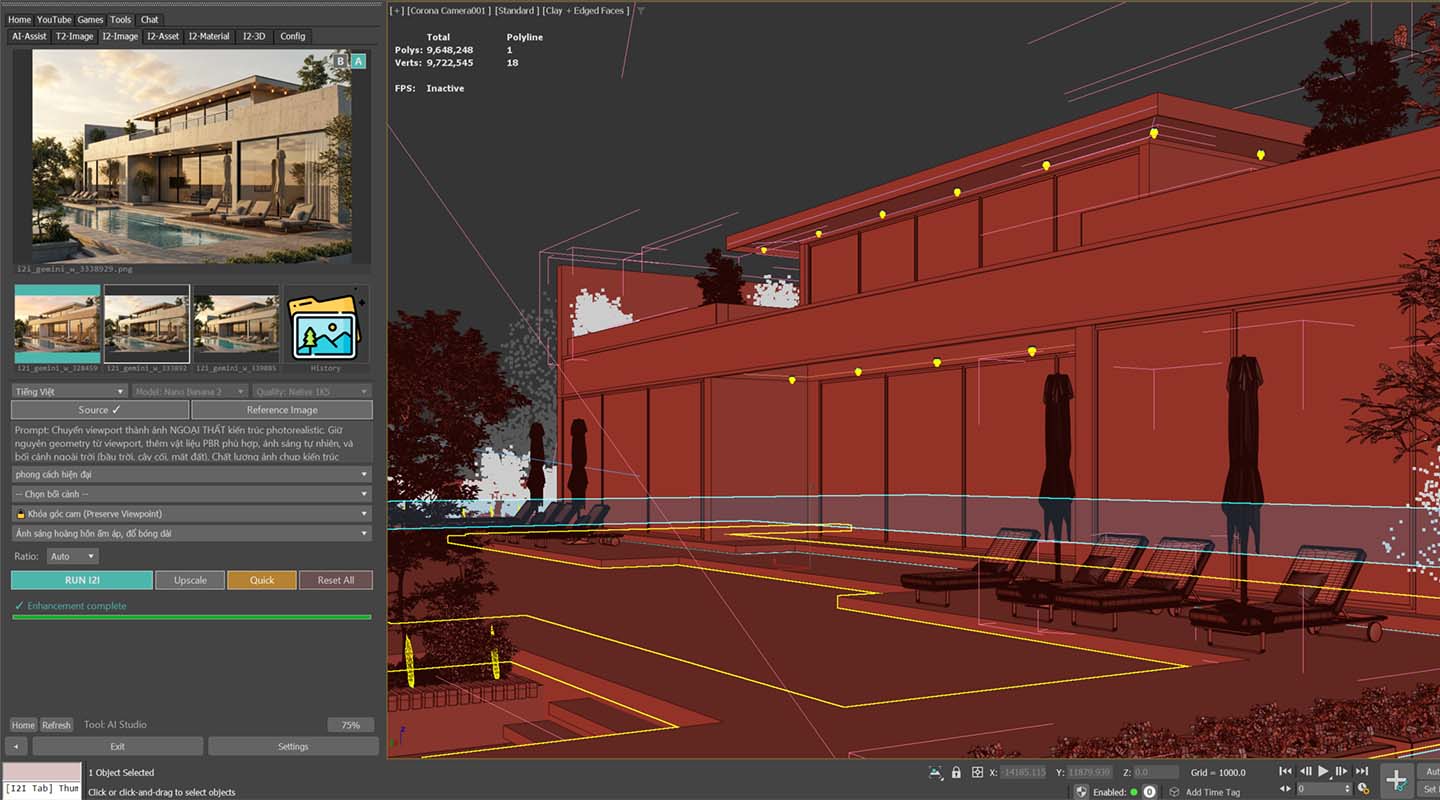Open the Model: Nano Banana 2 dropdown
The image size is (1440, 800).
(x=189, y=391)
